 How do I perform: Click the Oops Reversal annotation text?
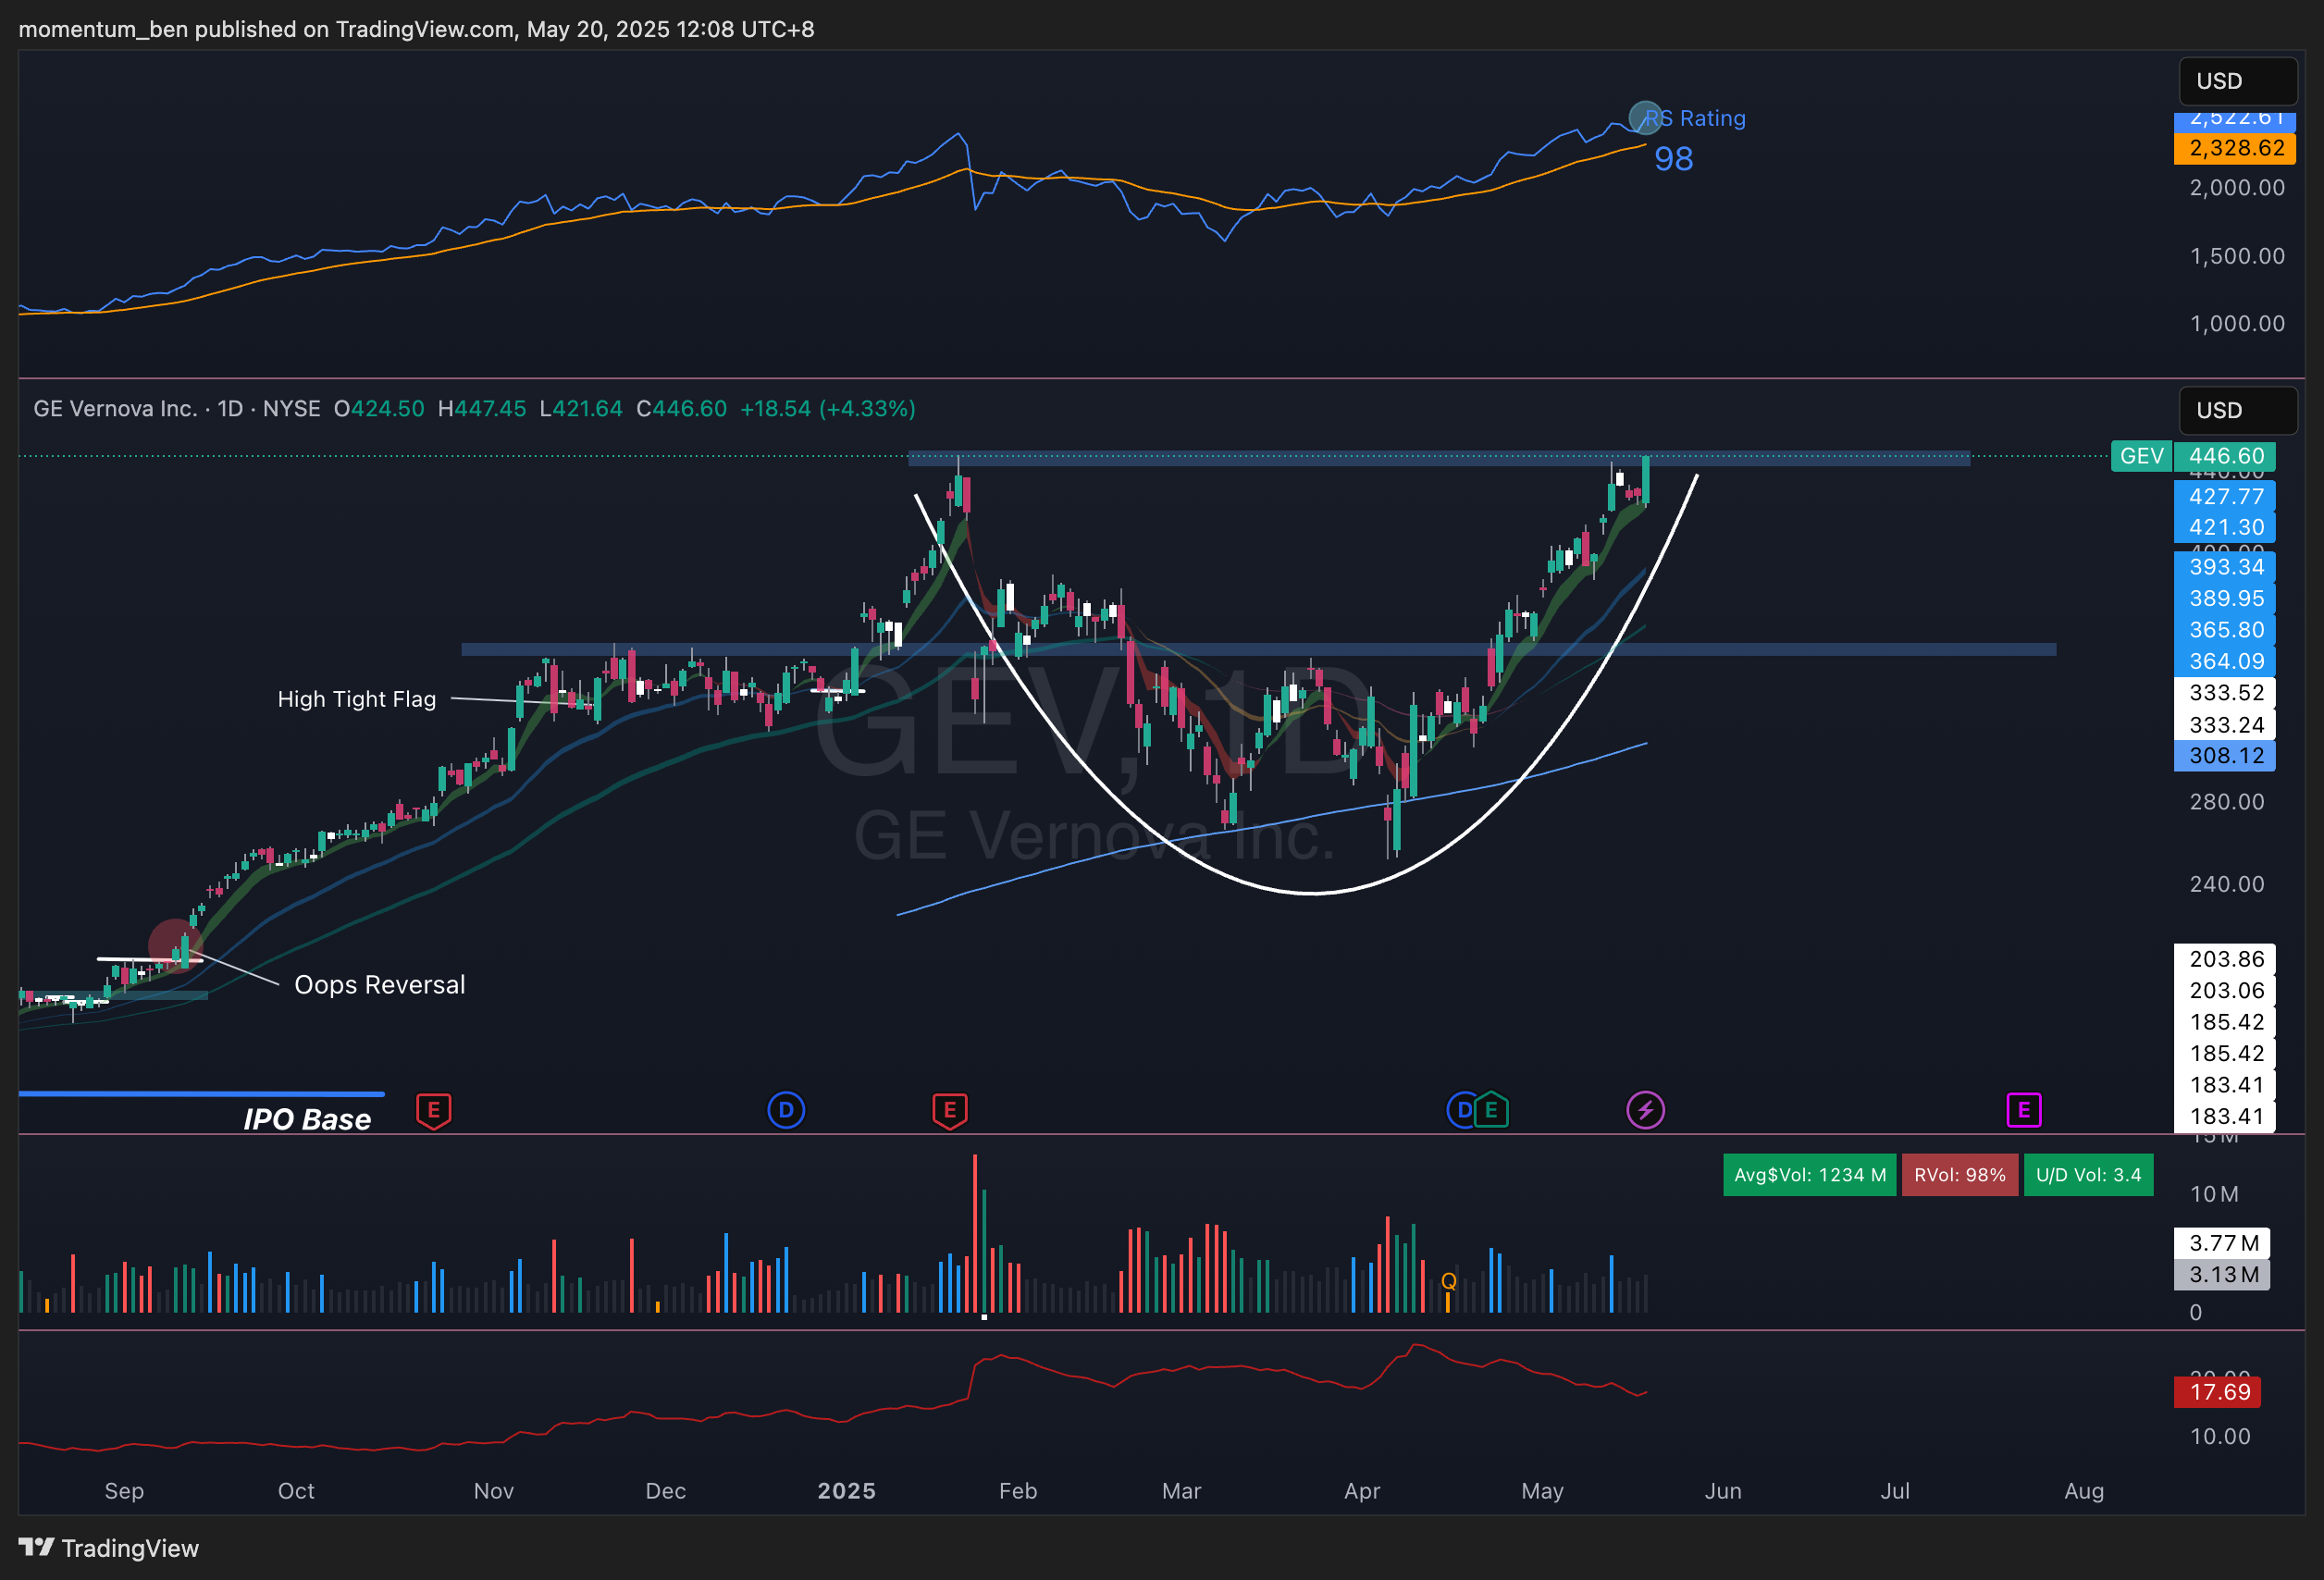click(x=379, y=985)
